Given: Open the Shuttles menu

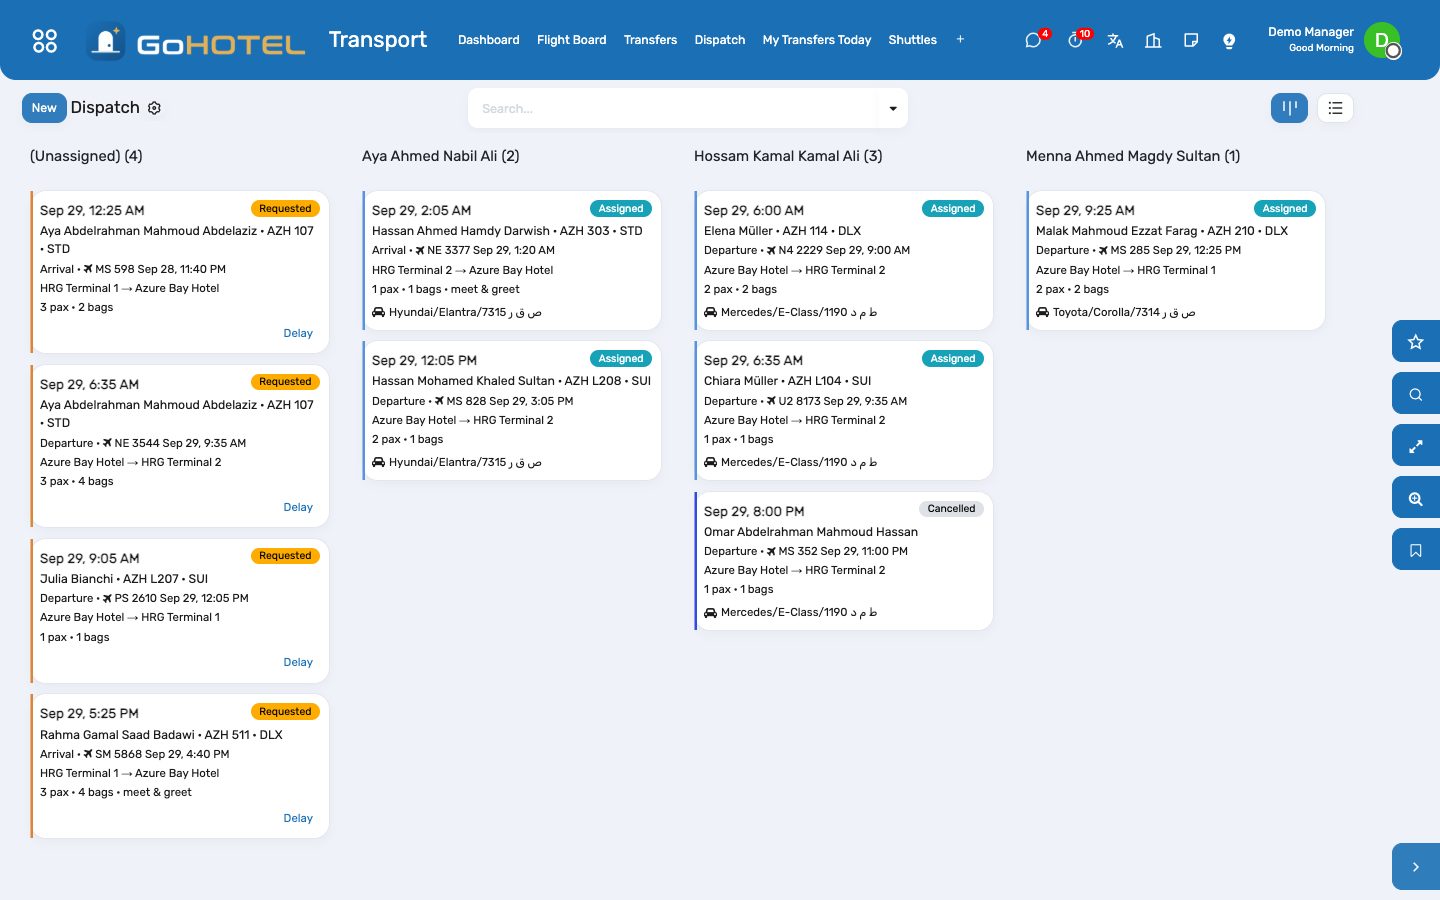Looking at the screenshot, I should coord(913,40).
